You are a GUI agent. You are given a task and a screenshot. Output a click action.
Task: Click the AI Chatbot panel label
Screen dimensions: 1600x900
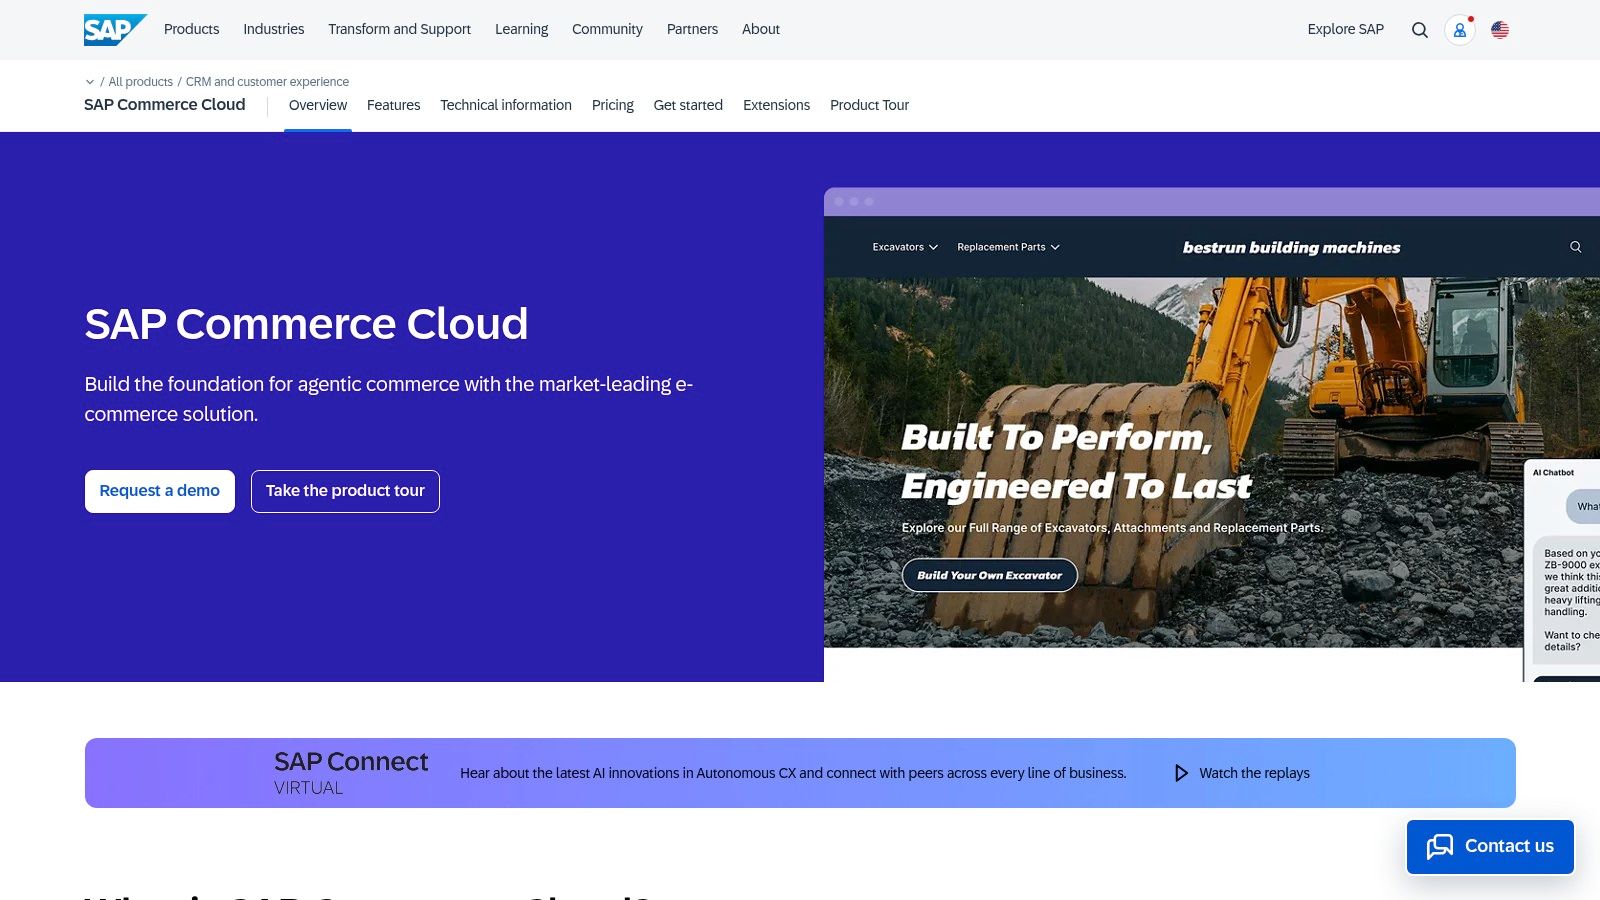1553,472
